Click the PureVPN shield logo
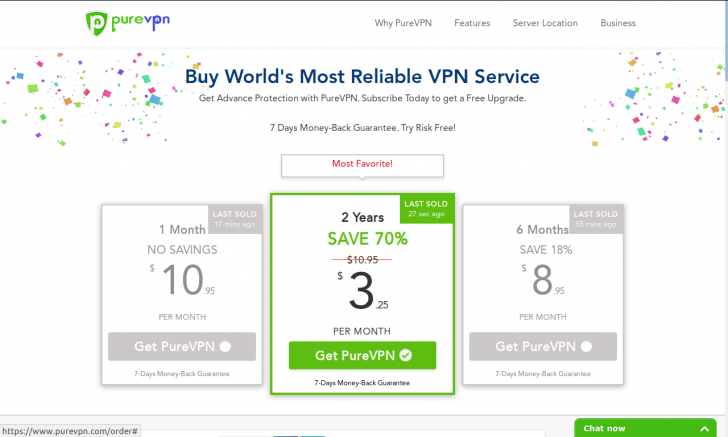728x437 pixels. tap(97, 23)
